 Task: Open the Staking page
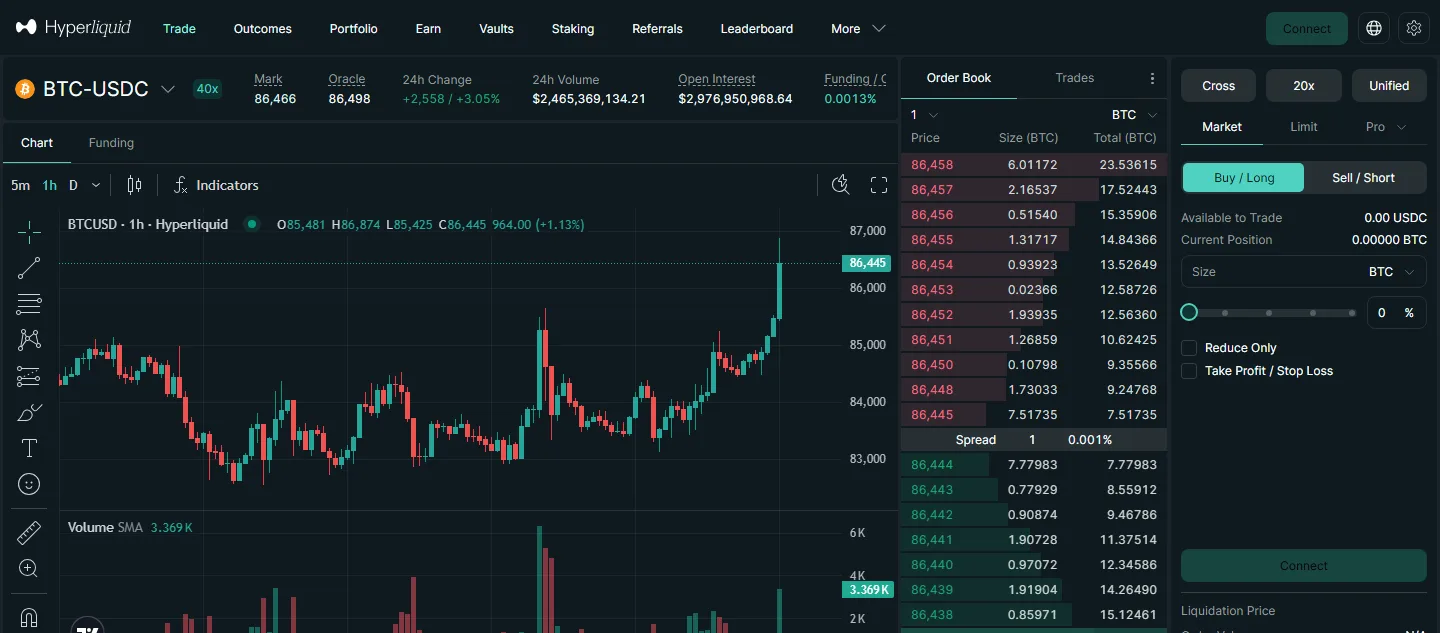click(573, 29)
